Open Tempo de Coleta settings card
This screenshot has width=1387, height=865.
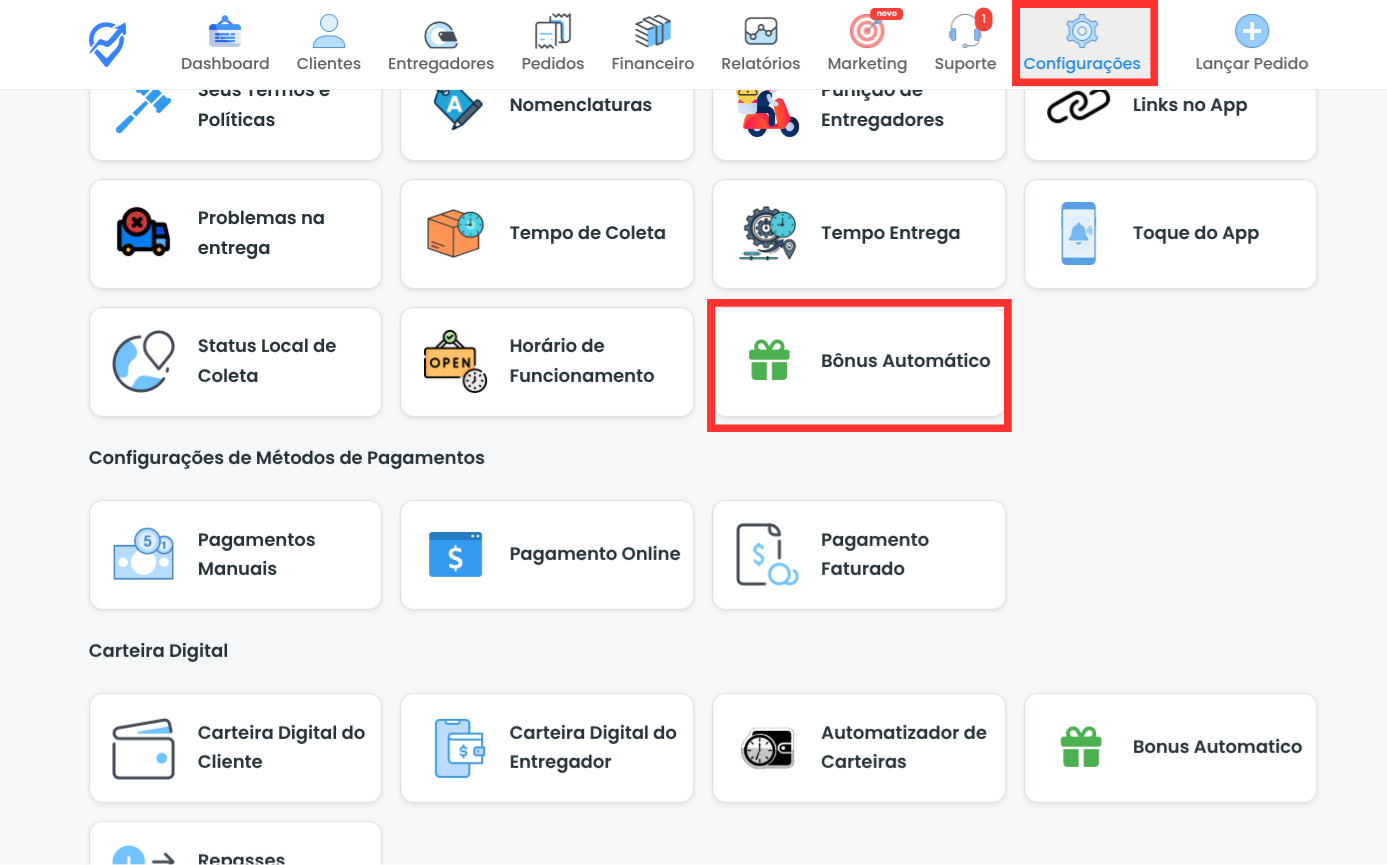point(546,234)
